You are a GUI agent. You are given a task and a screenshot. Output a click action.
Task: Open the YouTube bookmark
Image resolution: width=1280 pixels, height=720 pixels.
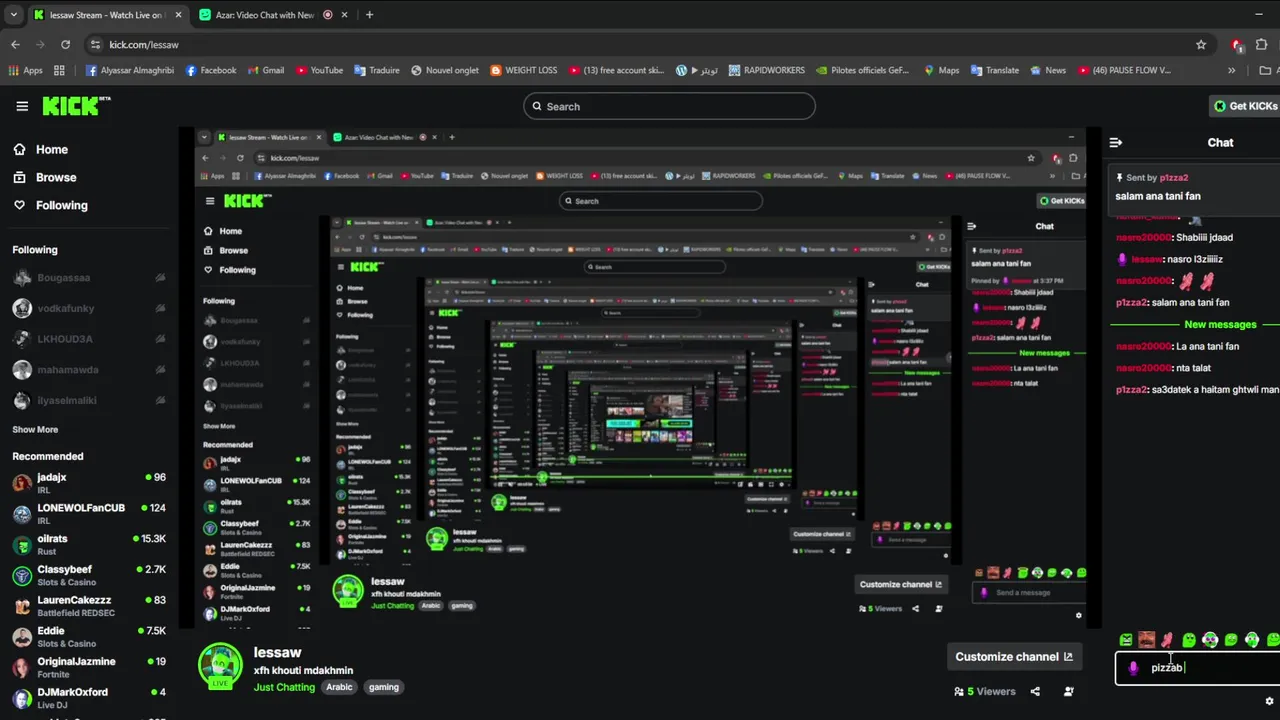coord(319,70)
